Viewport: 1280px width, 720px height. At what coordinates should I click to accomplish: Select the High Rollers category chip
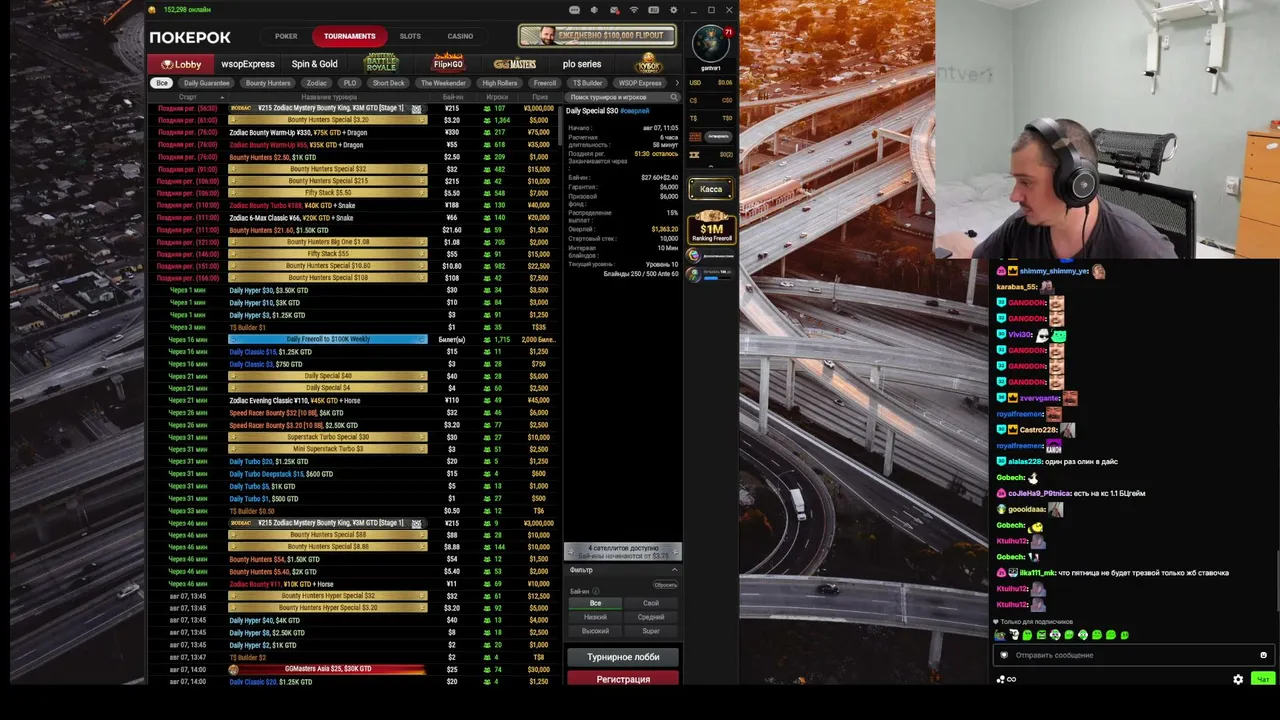pyautogui.click(x=500, y=83)
